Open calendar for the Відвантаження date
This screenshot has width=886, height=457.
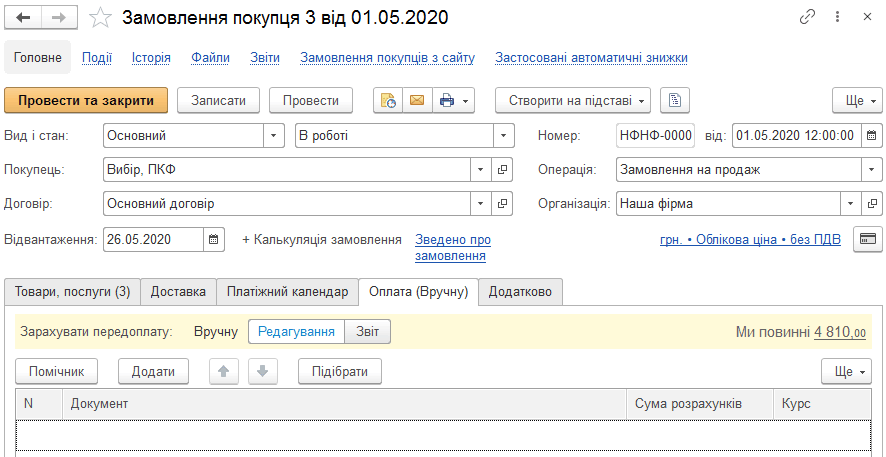pos(214,240)
